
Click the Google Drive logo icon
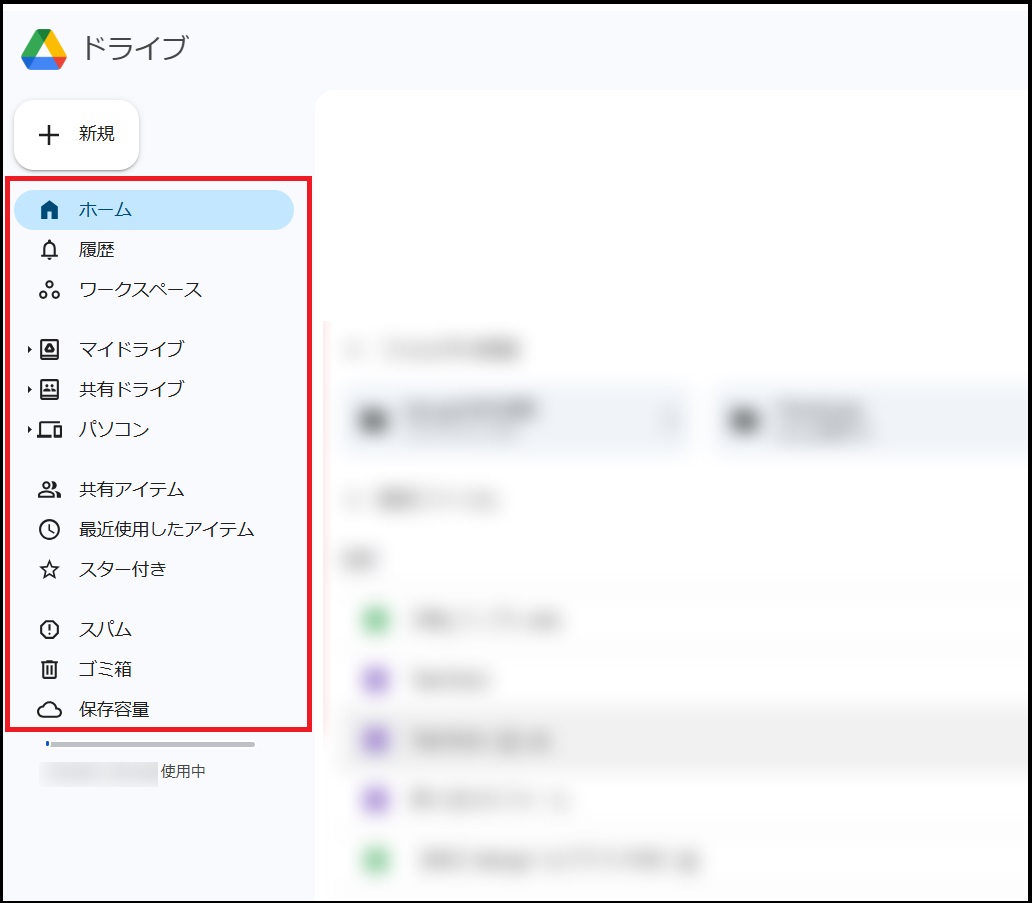pos(44,49)
